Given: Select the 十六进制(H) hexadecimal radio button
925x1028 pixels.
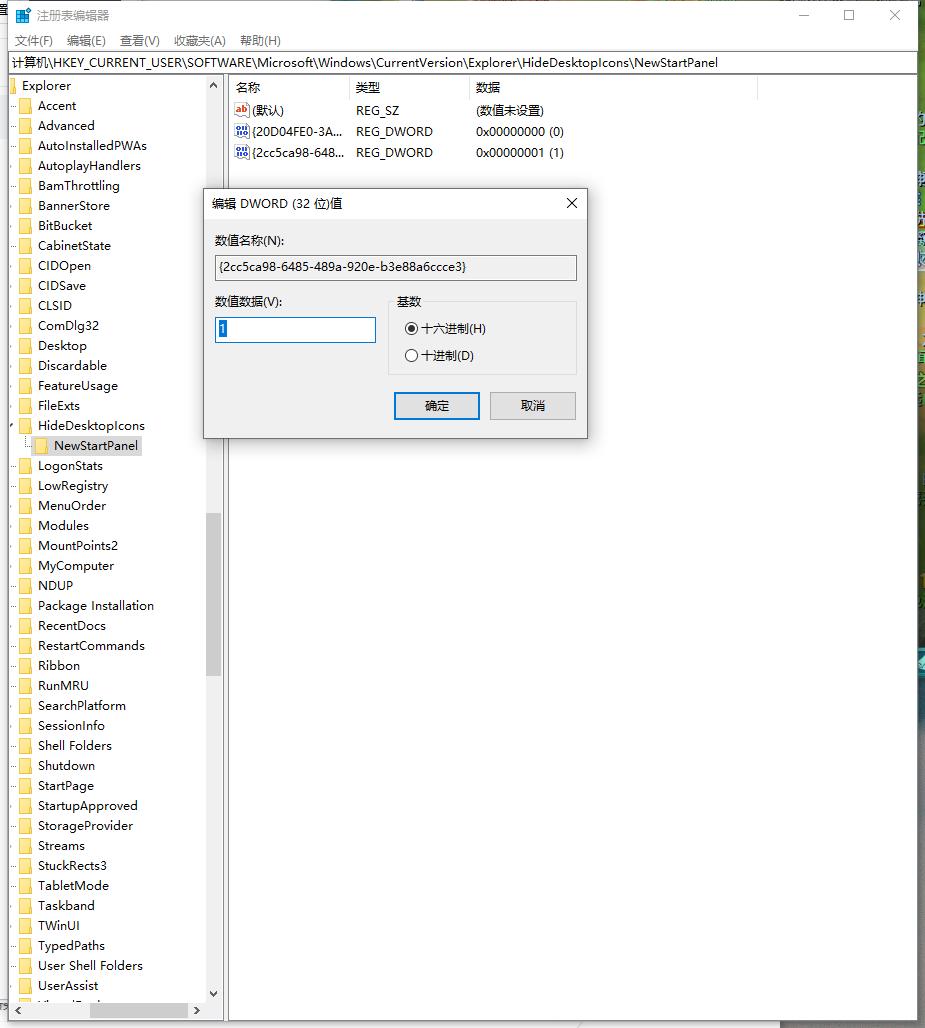Looking at the screenshot, I should coord(411,329).
